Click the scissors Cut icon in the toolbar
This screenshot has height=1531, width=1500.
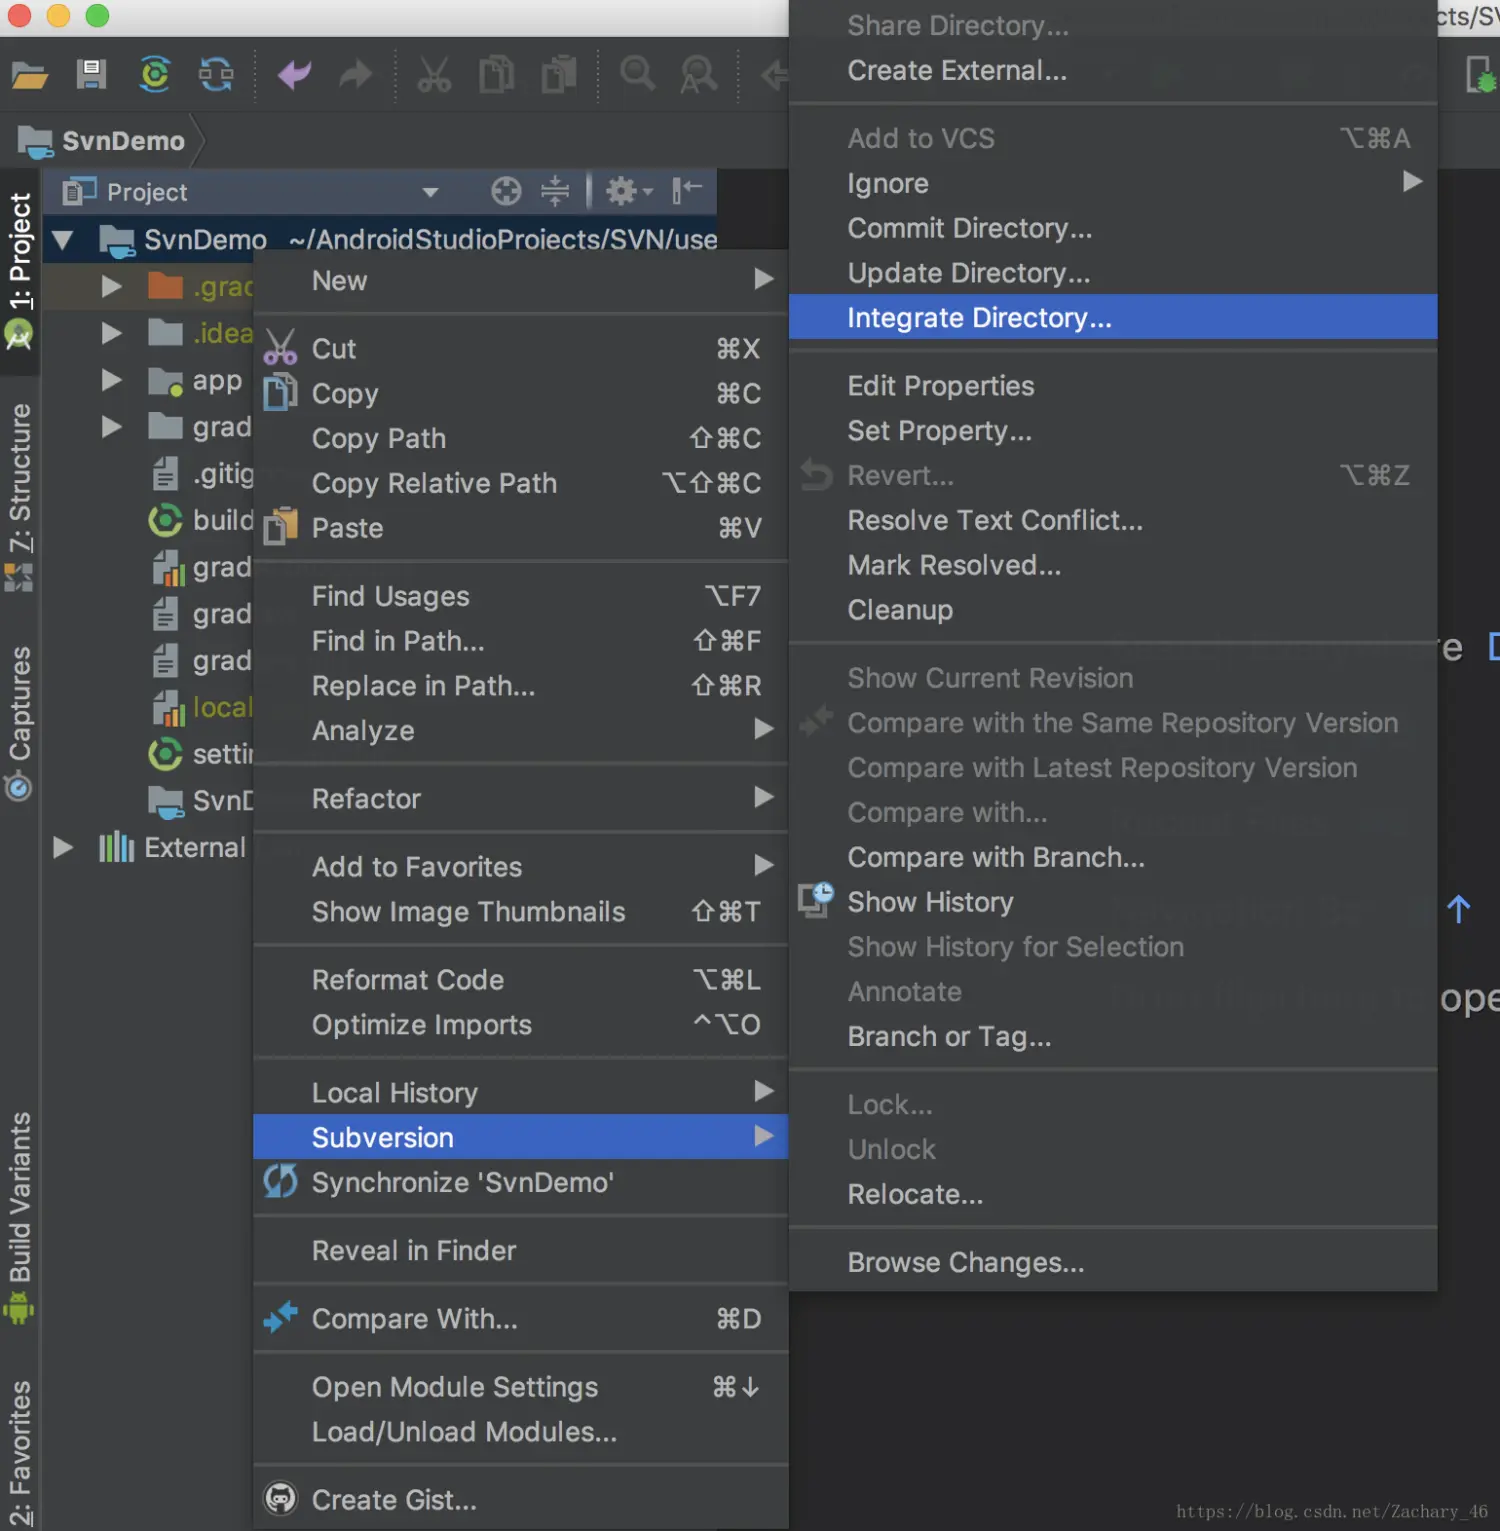(434, 75)
